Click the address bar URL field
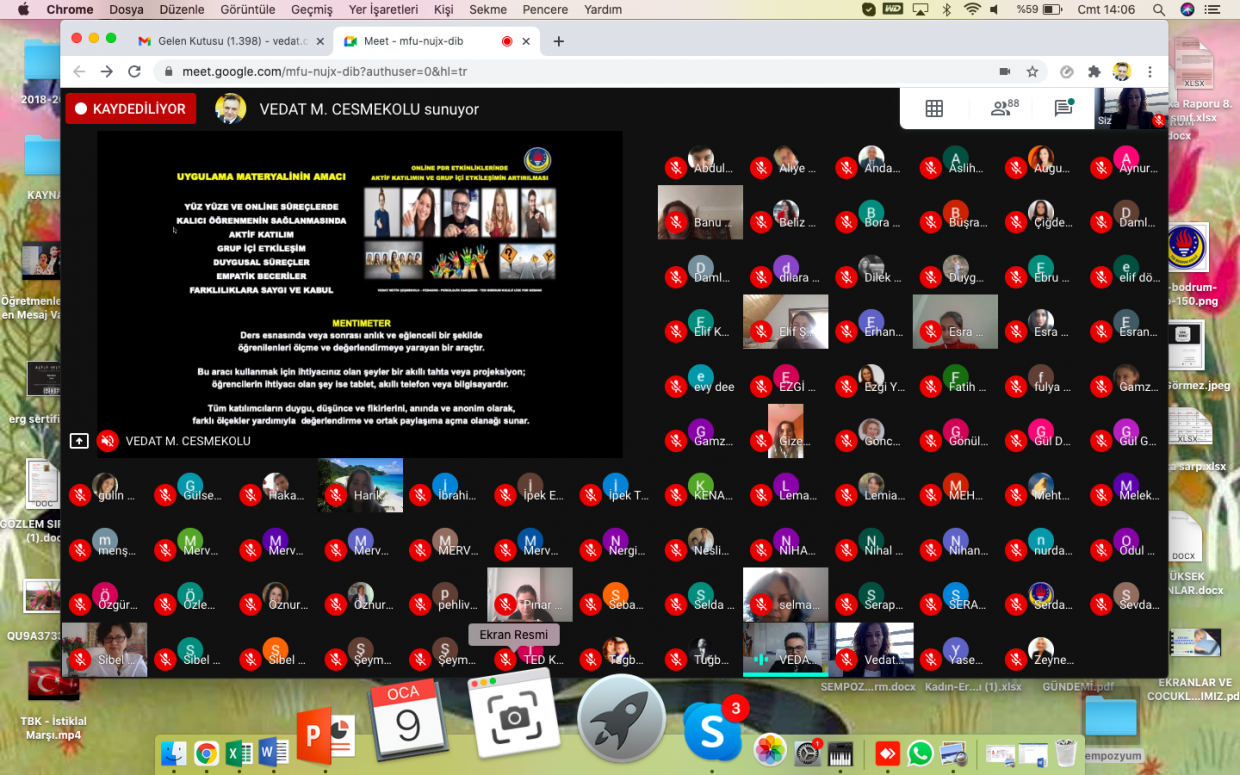Viewport: 1240px width, 775px height. point(575,72)
